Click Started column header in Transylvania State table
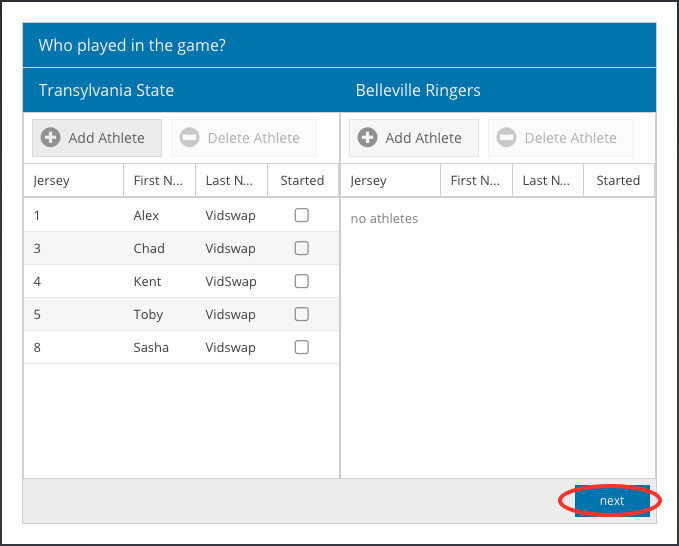The width and height of the screenshot is (679, 546). [x=303, y=181]
